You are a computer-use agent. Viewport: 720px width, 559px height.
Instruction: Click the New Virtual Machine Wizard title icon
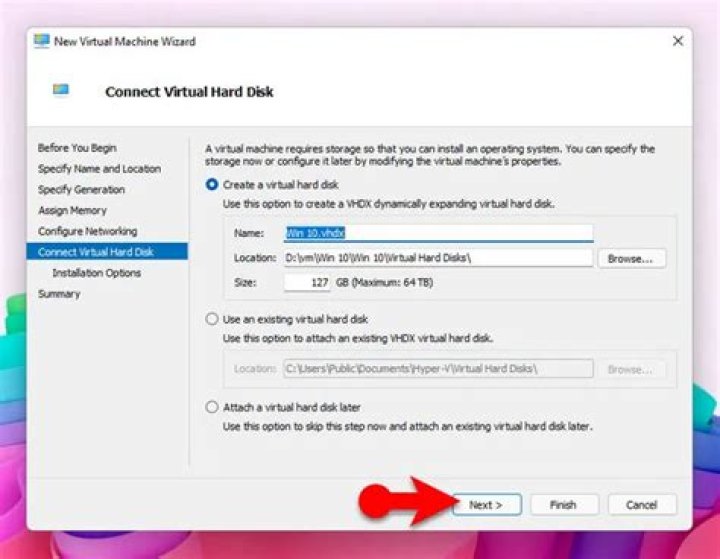(x=41, y=41)
